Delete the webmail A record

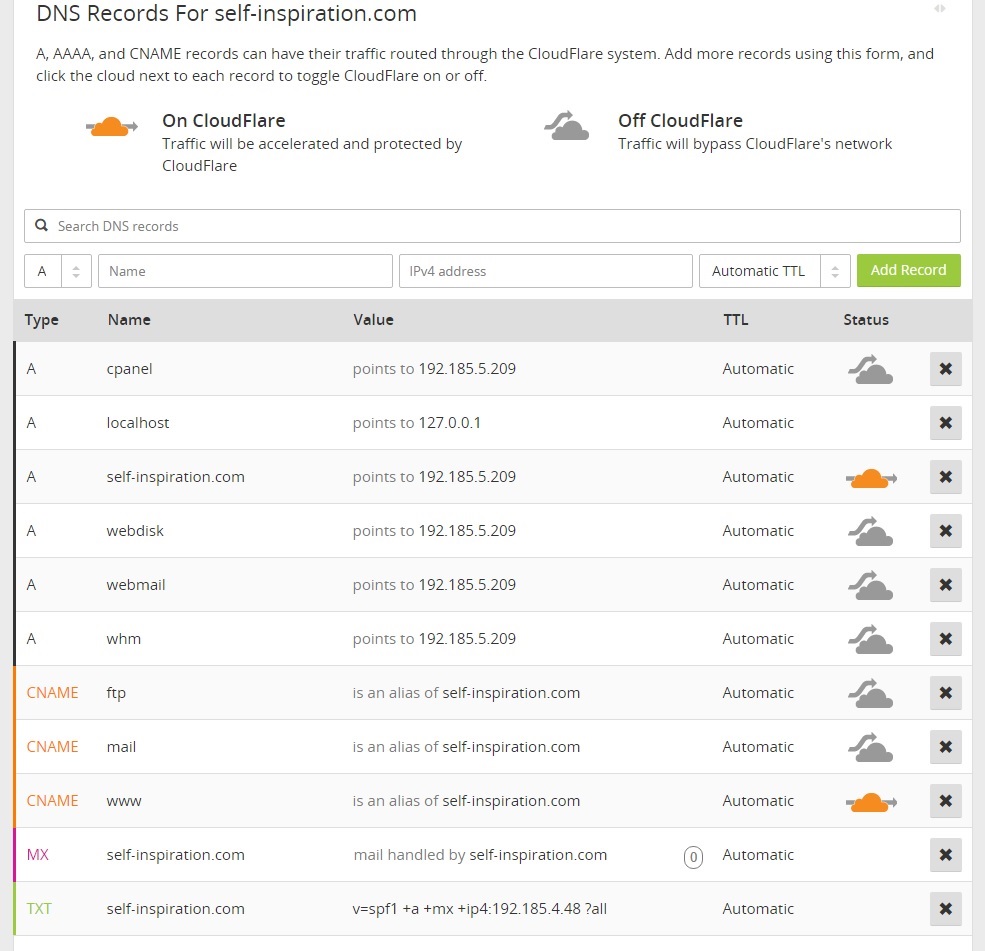[x=945, y=585]
